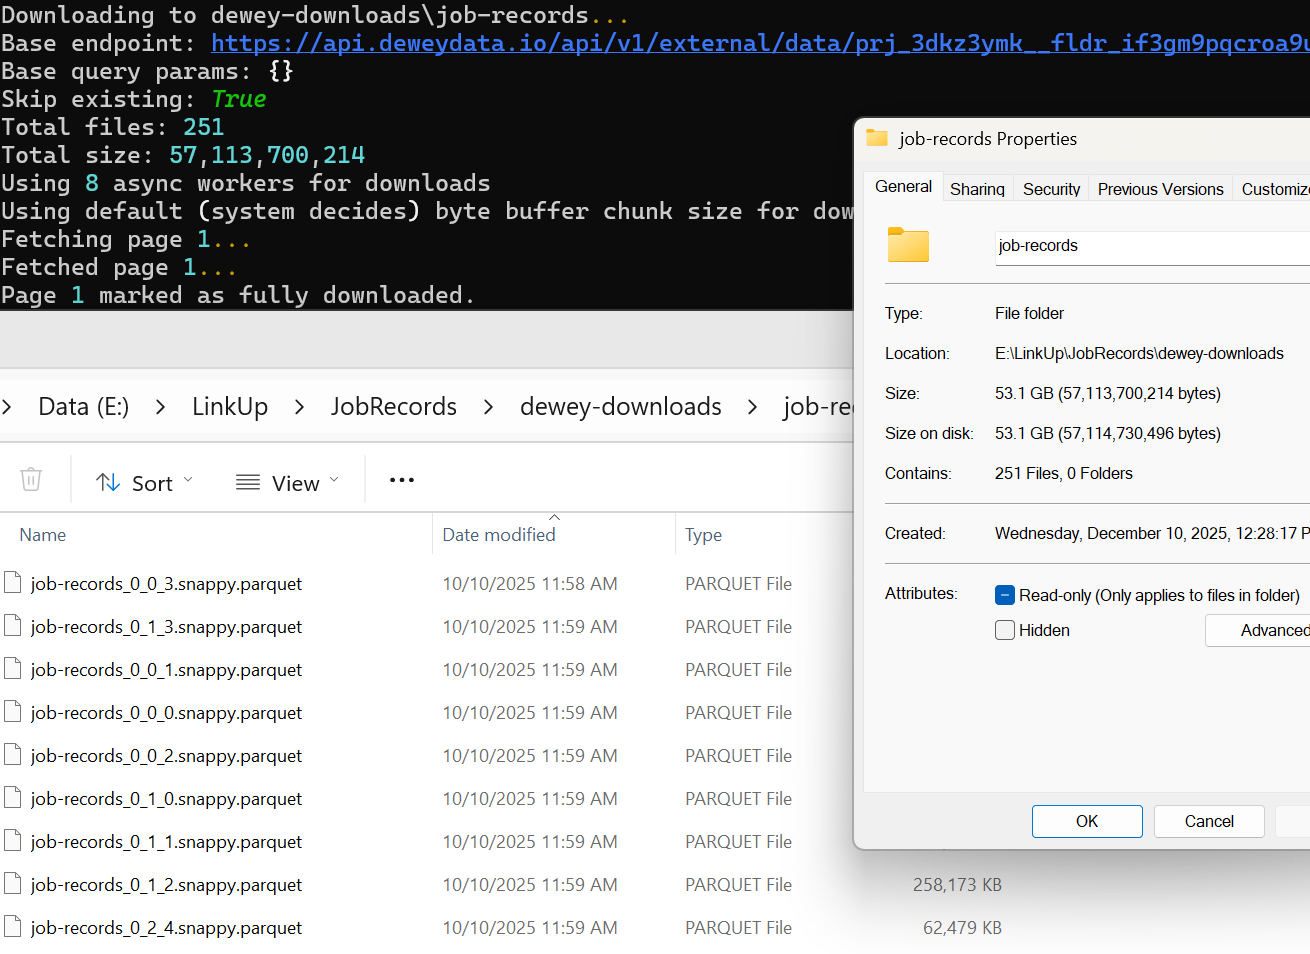Open the deweydata API endpoint link in terminal

click(760, 43)
